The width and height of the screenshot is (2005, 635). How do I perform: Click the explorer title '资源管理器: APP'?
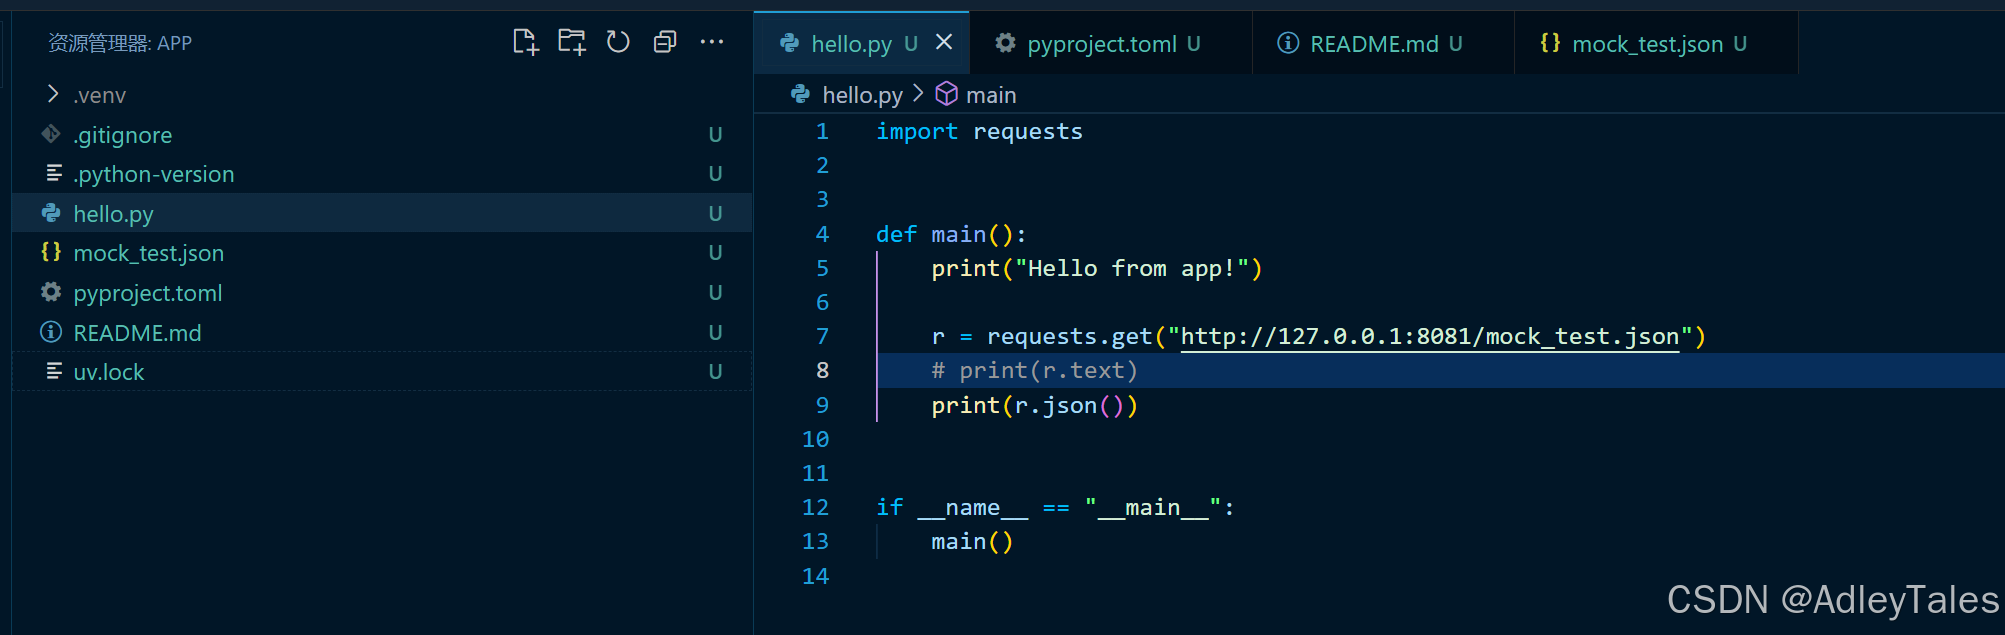click(120, 43)
